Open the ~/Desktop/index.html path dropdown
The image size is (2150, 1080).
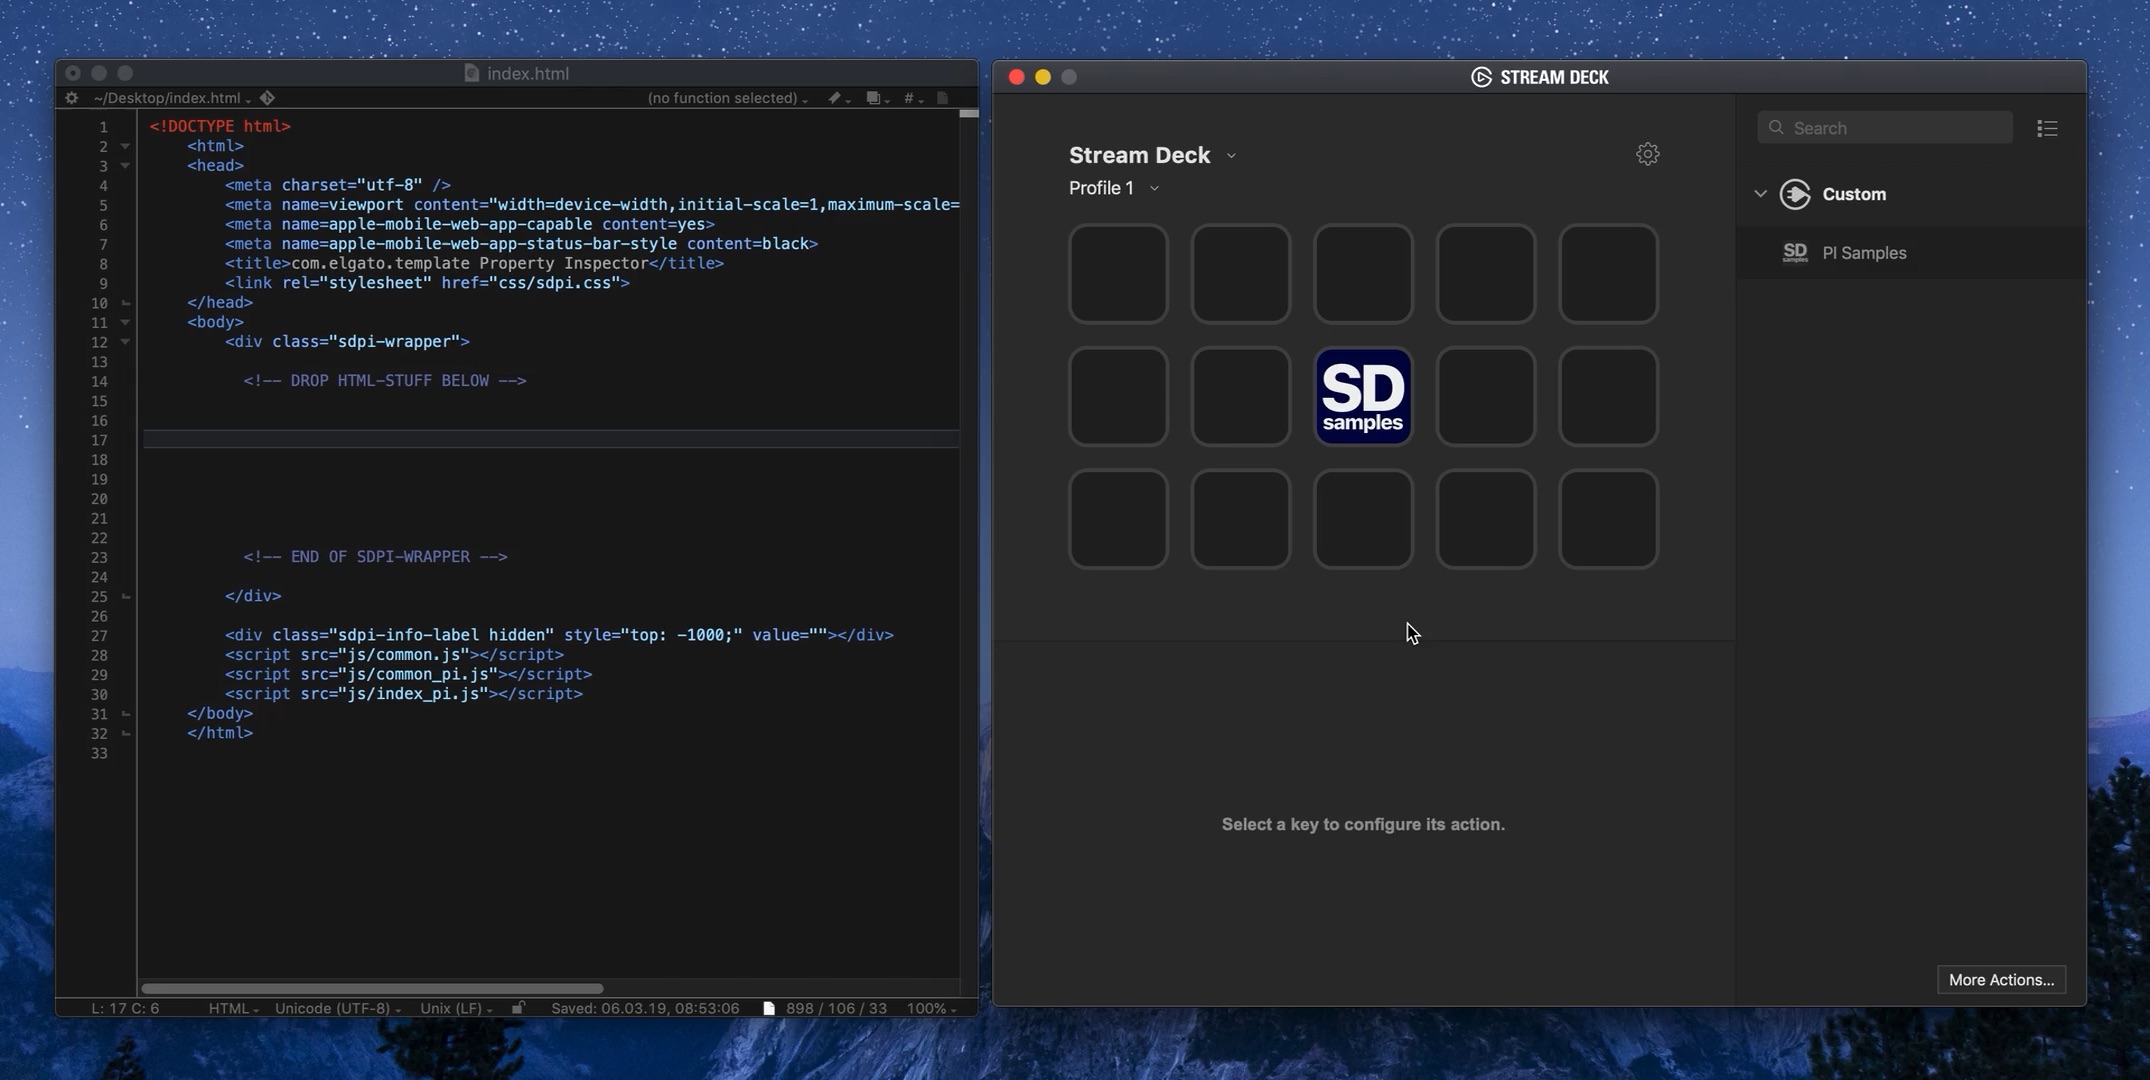click(x=172, y=98)
